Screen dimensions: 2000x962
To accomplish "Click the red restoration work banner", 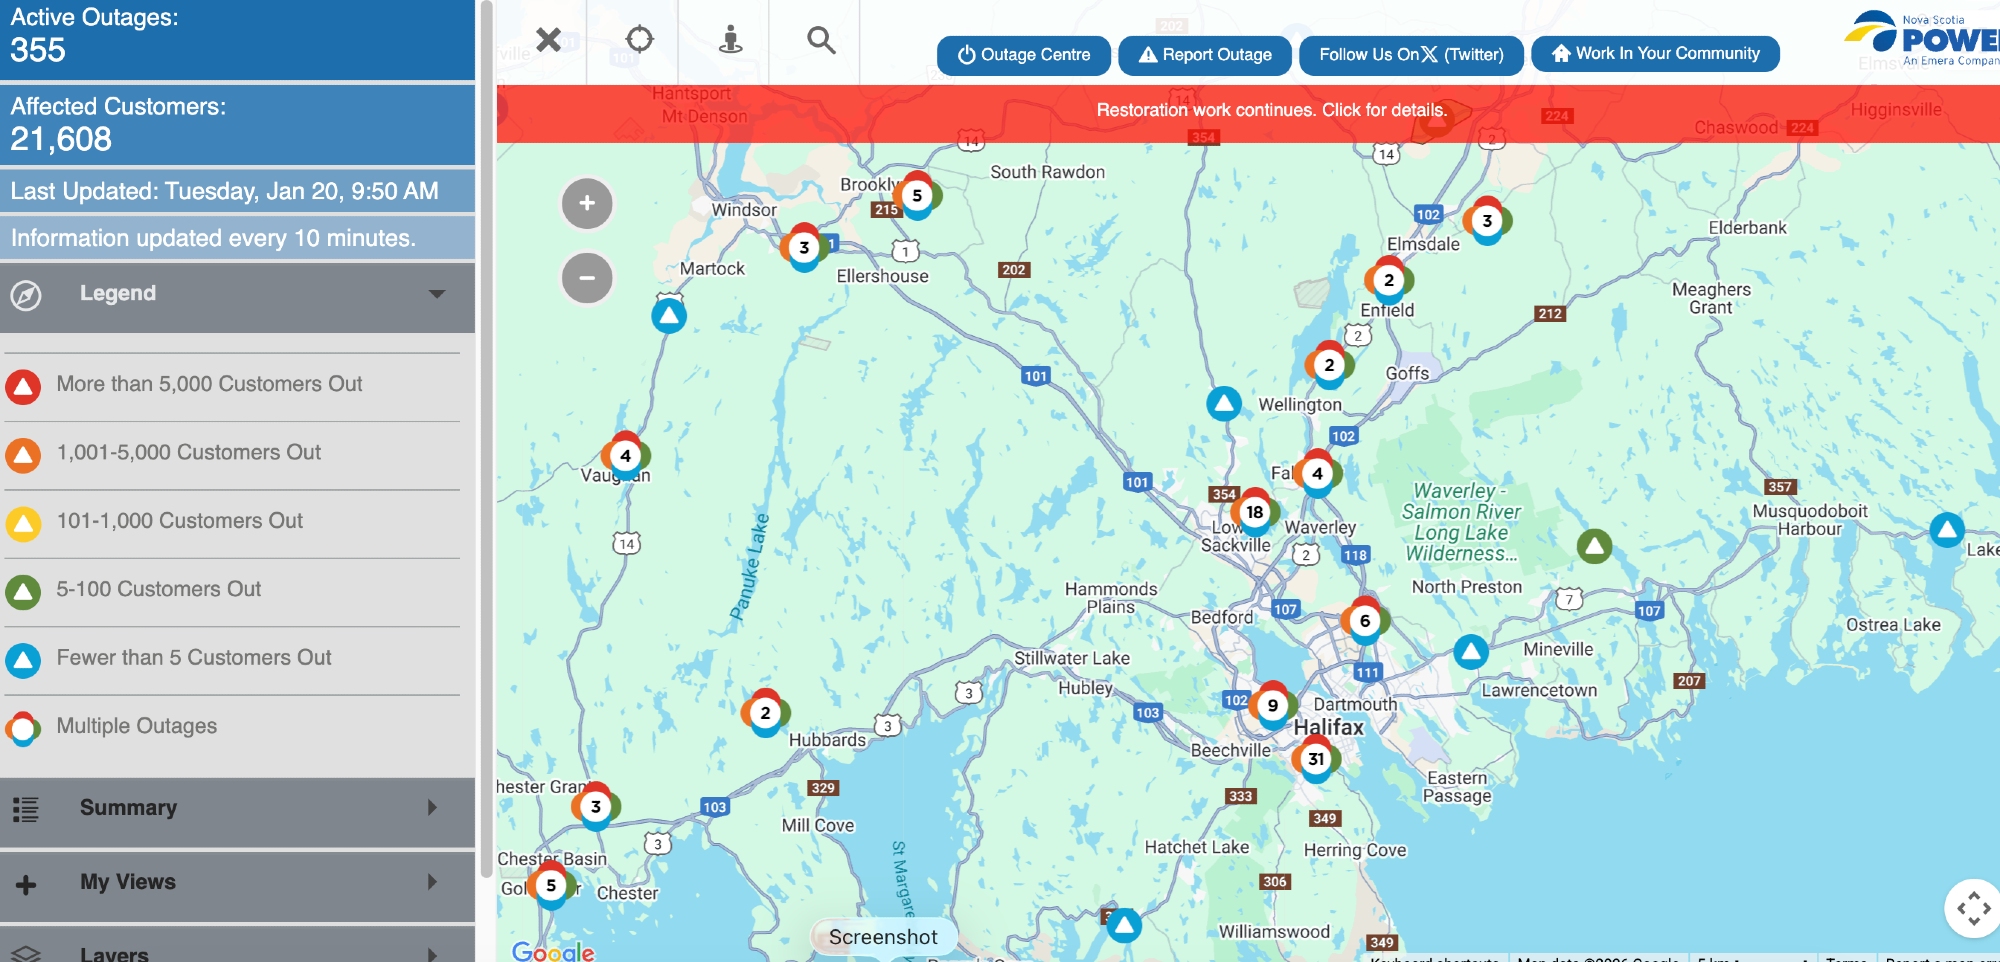I will 1270,111.
